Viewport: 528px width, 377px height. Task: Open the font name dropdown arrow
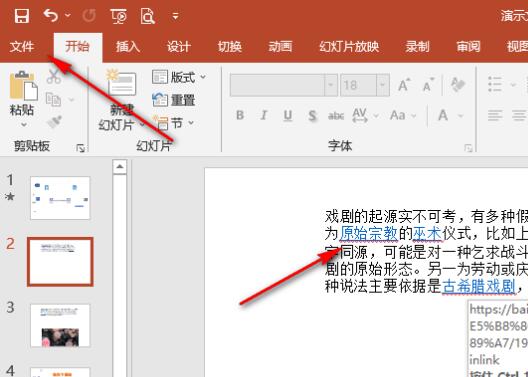click(x=331, y=85)
